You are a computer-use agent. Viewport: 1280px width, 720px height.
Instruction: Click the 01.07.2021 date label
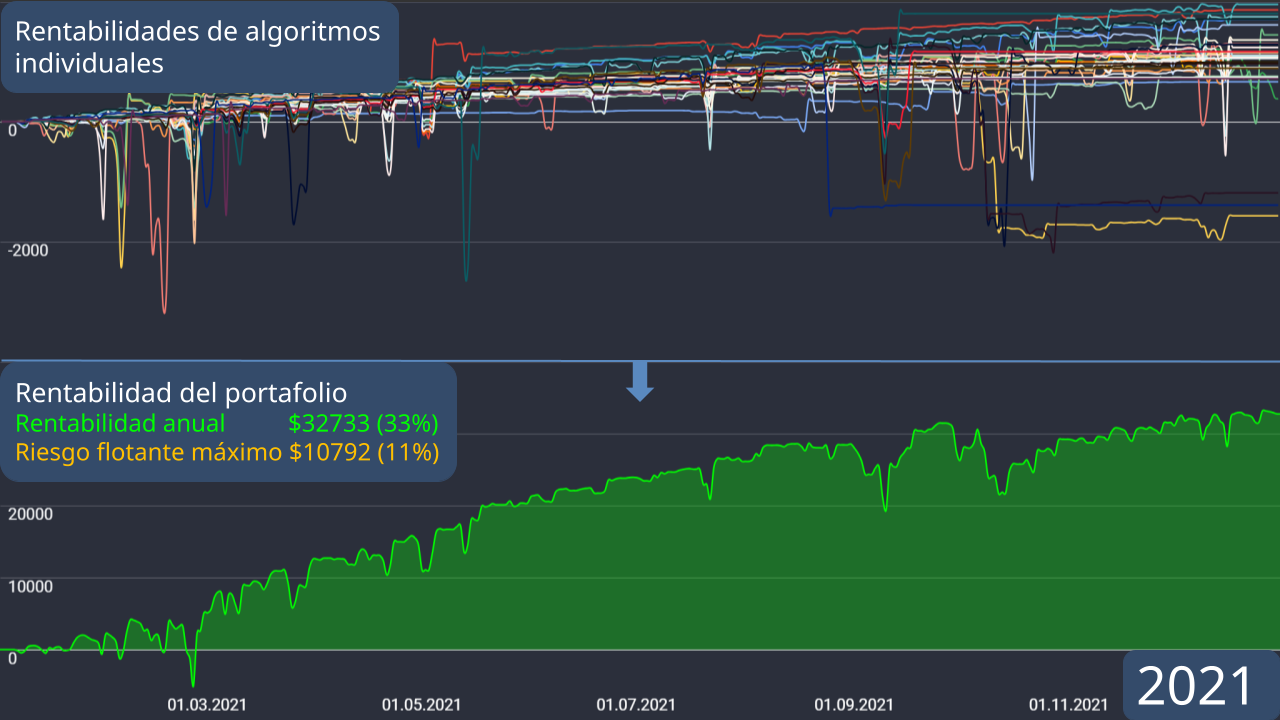coord(636,704)
